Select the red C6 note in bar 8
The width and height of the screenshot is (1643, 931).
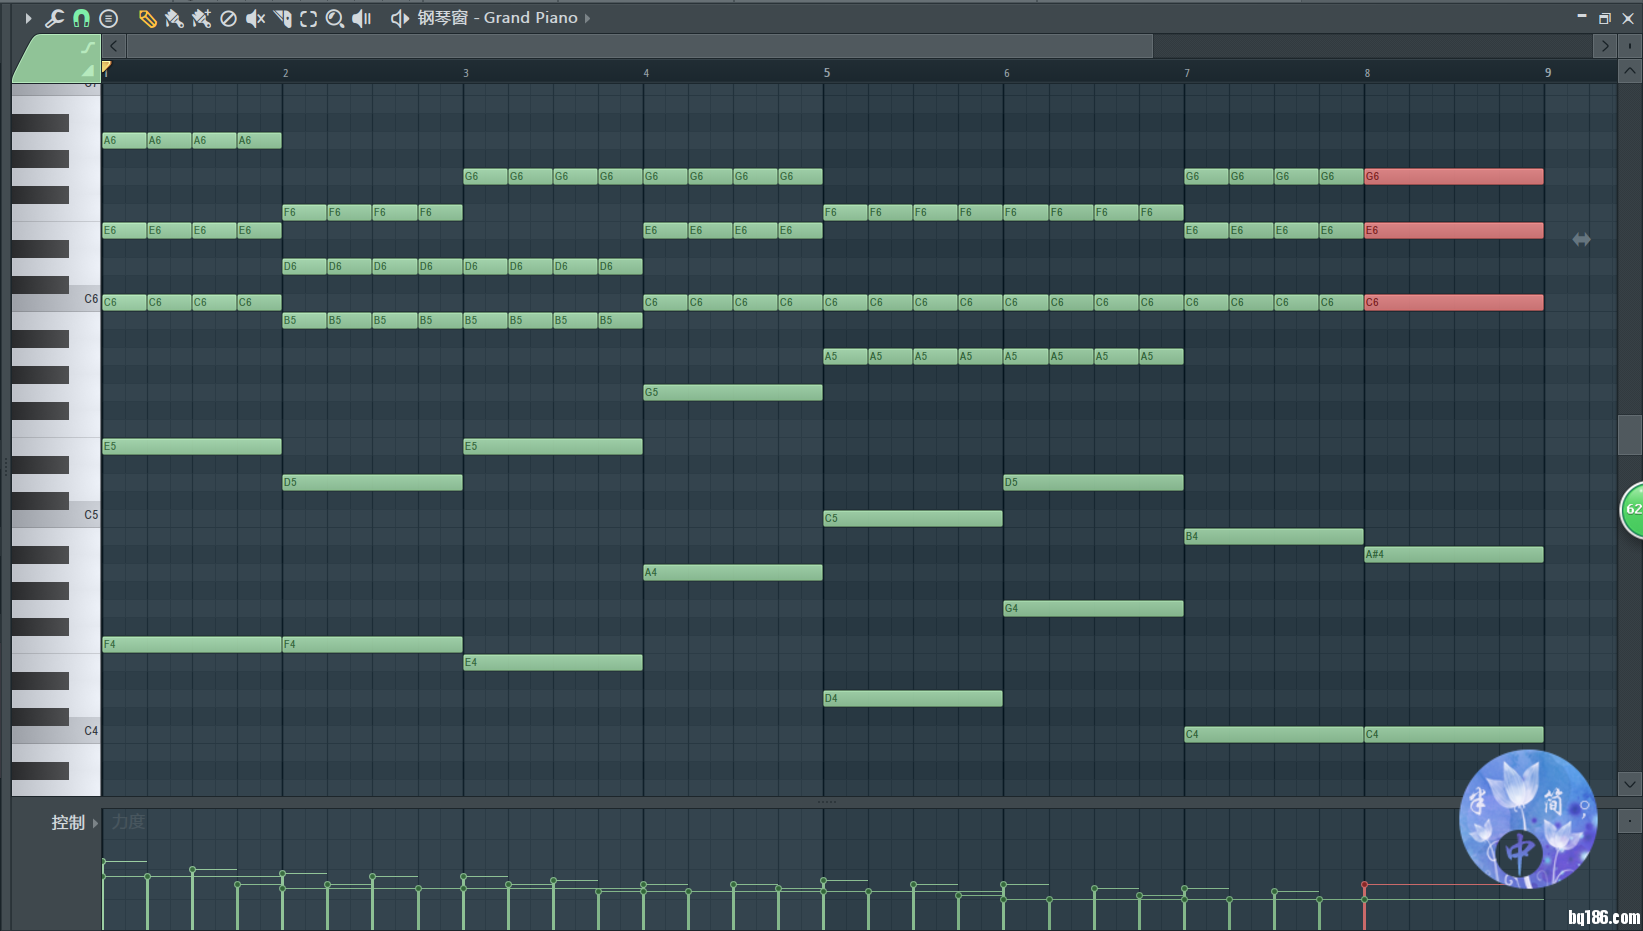click(x=1454, y=302)
